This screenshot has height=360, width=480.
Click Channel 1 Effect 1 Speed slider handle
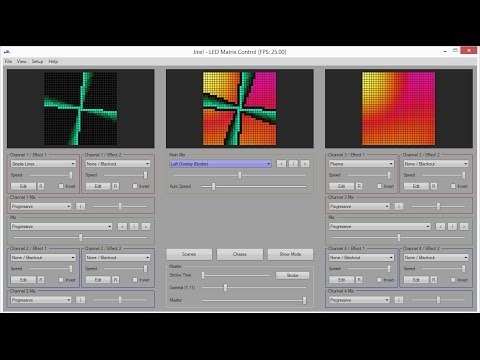tap(70, 175)
